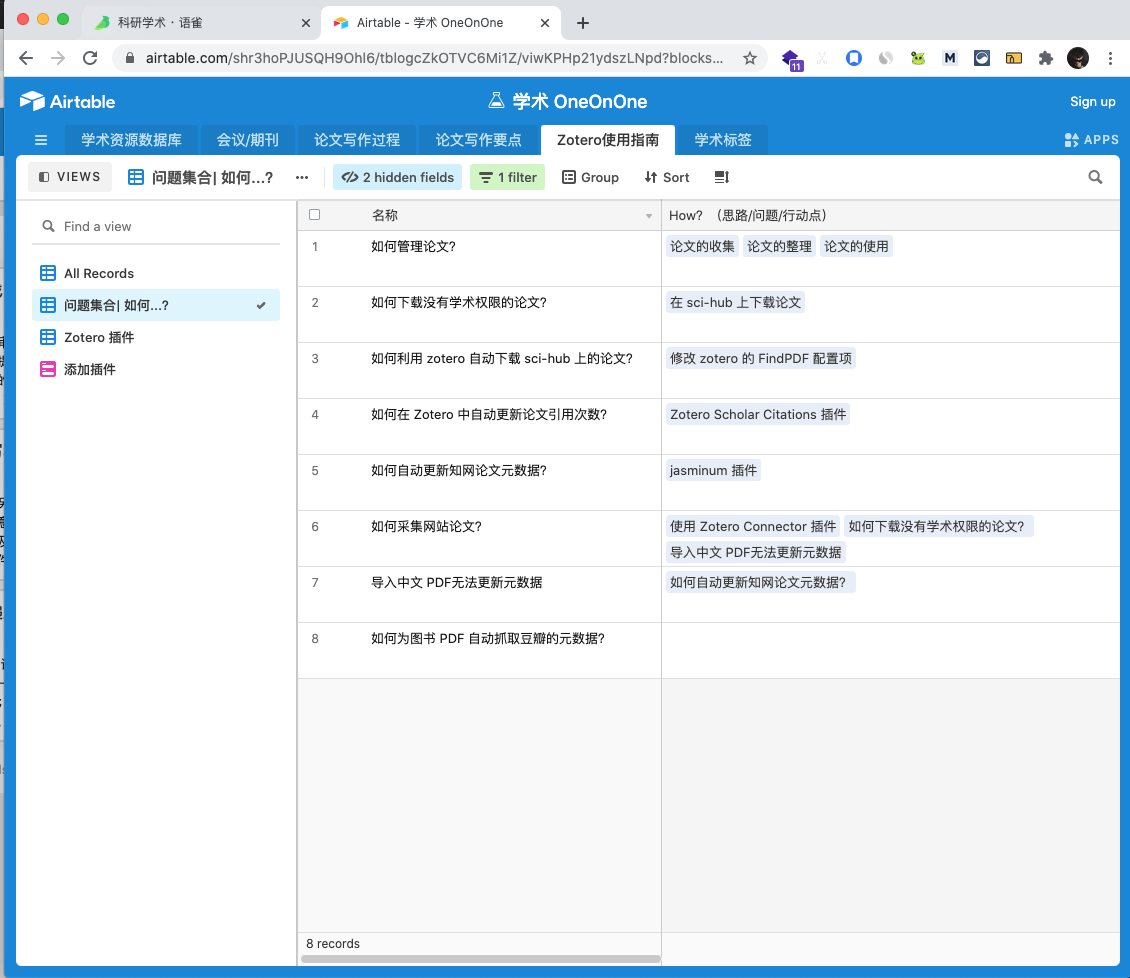Select the Zotero使用指南 table tab
The width and height of the screenshot is (1130, 978).
pos(608,140)
